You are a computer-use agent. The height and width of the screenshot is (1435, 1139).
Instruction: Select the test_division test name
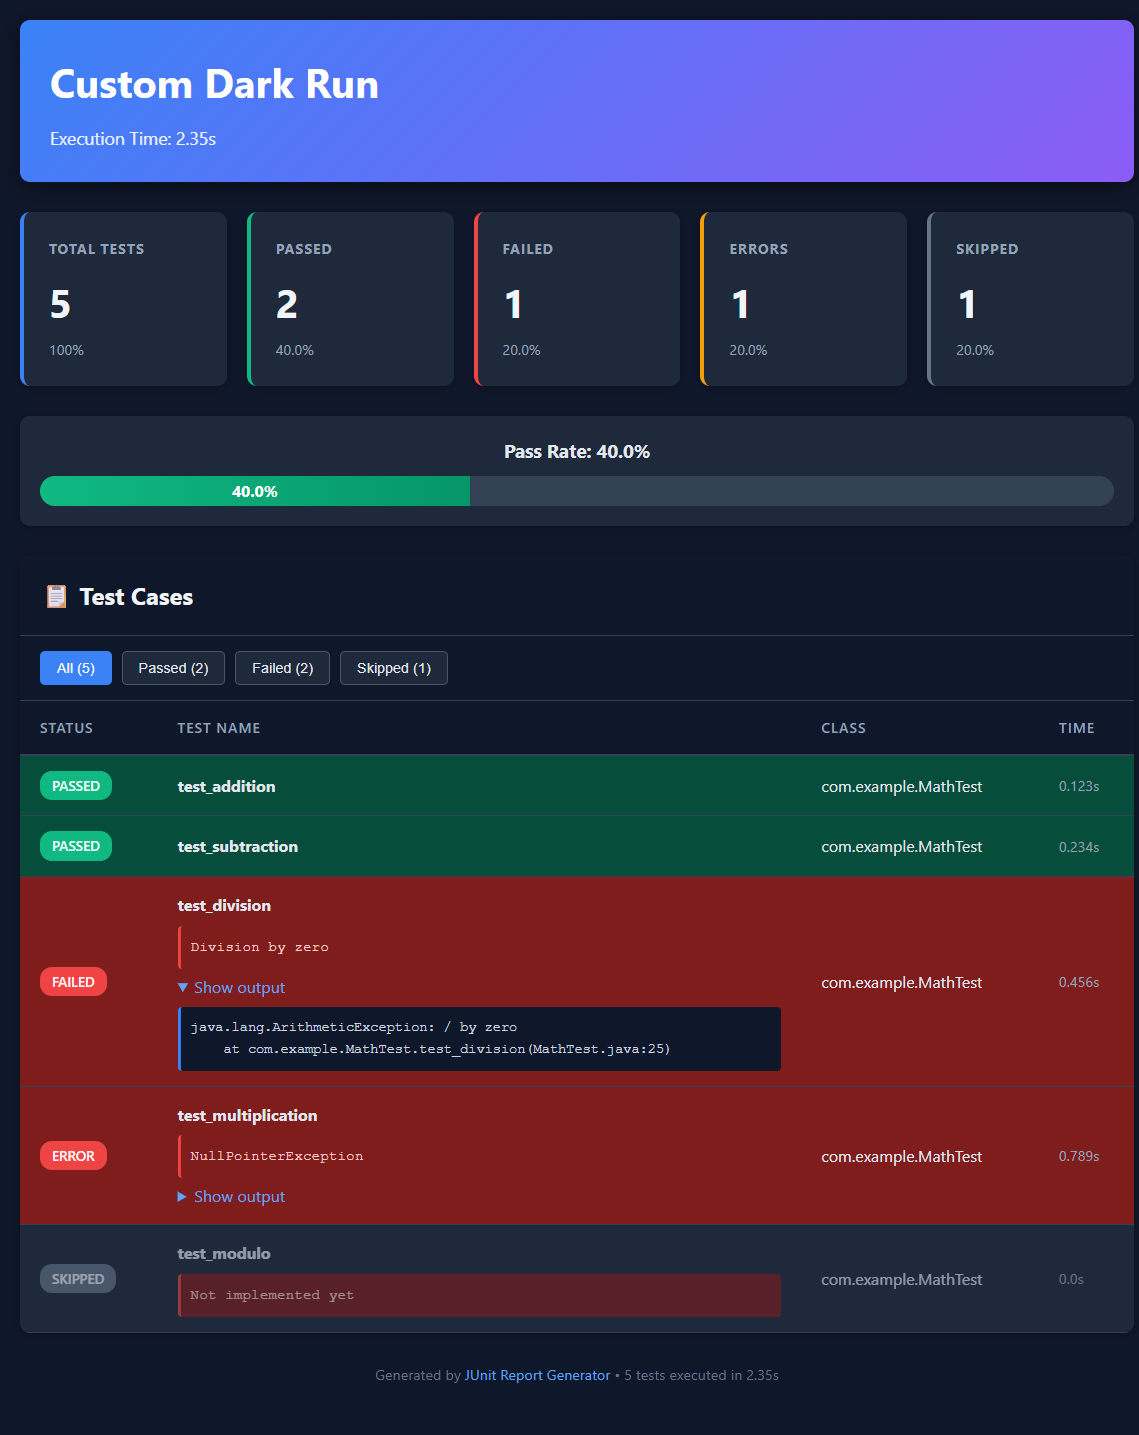click(x=224, y=905)
